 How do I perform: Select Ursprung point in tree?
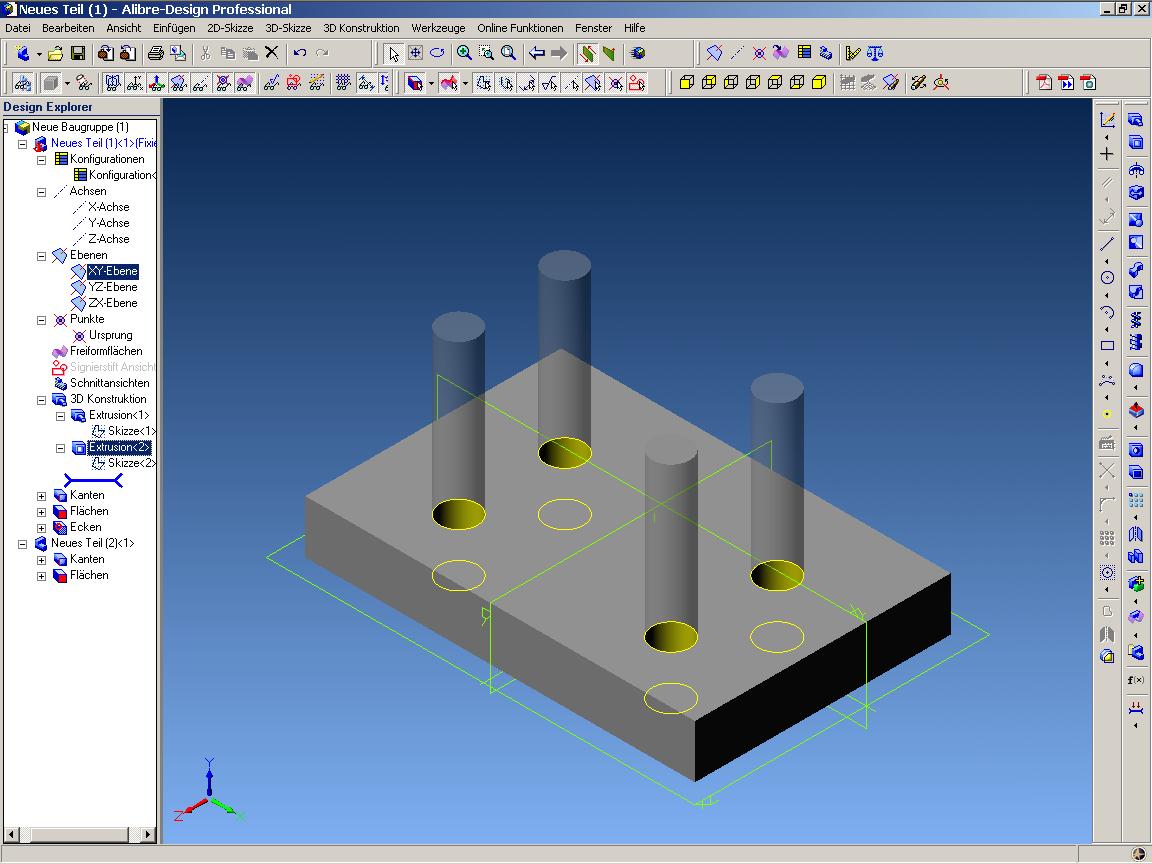pos(110,335)
